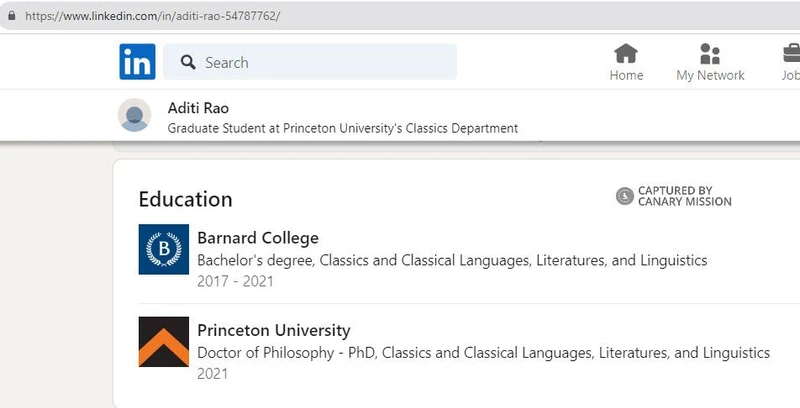Click the 2017 - 2021 date range

[235, 281]
